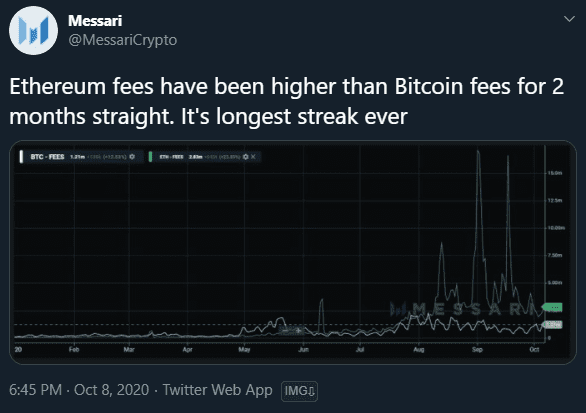Click the zoom control on the chart

point(292,330)
